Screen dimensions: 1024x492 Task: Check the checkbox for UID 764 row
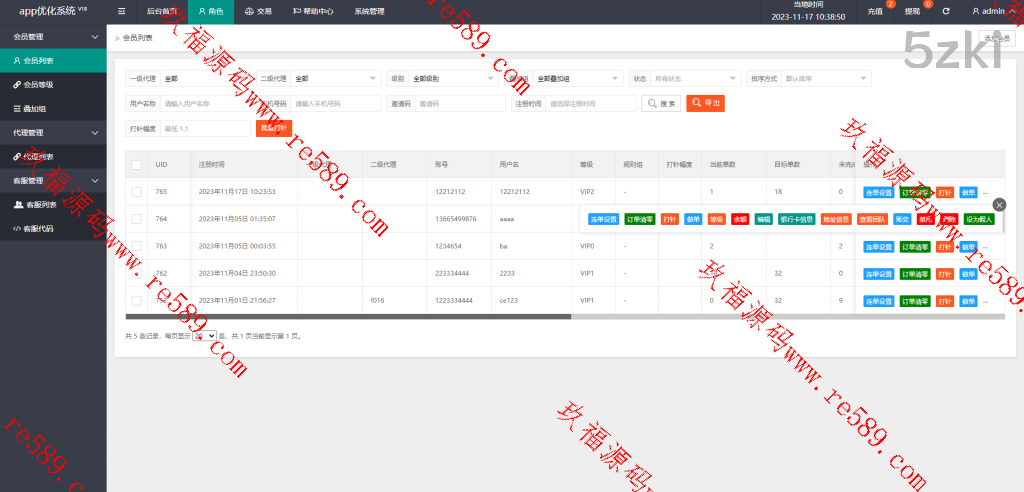click(x=136, y=218)
